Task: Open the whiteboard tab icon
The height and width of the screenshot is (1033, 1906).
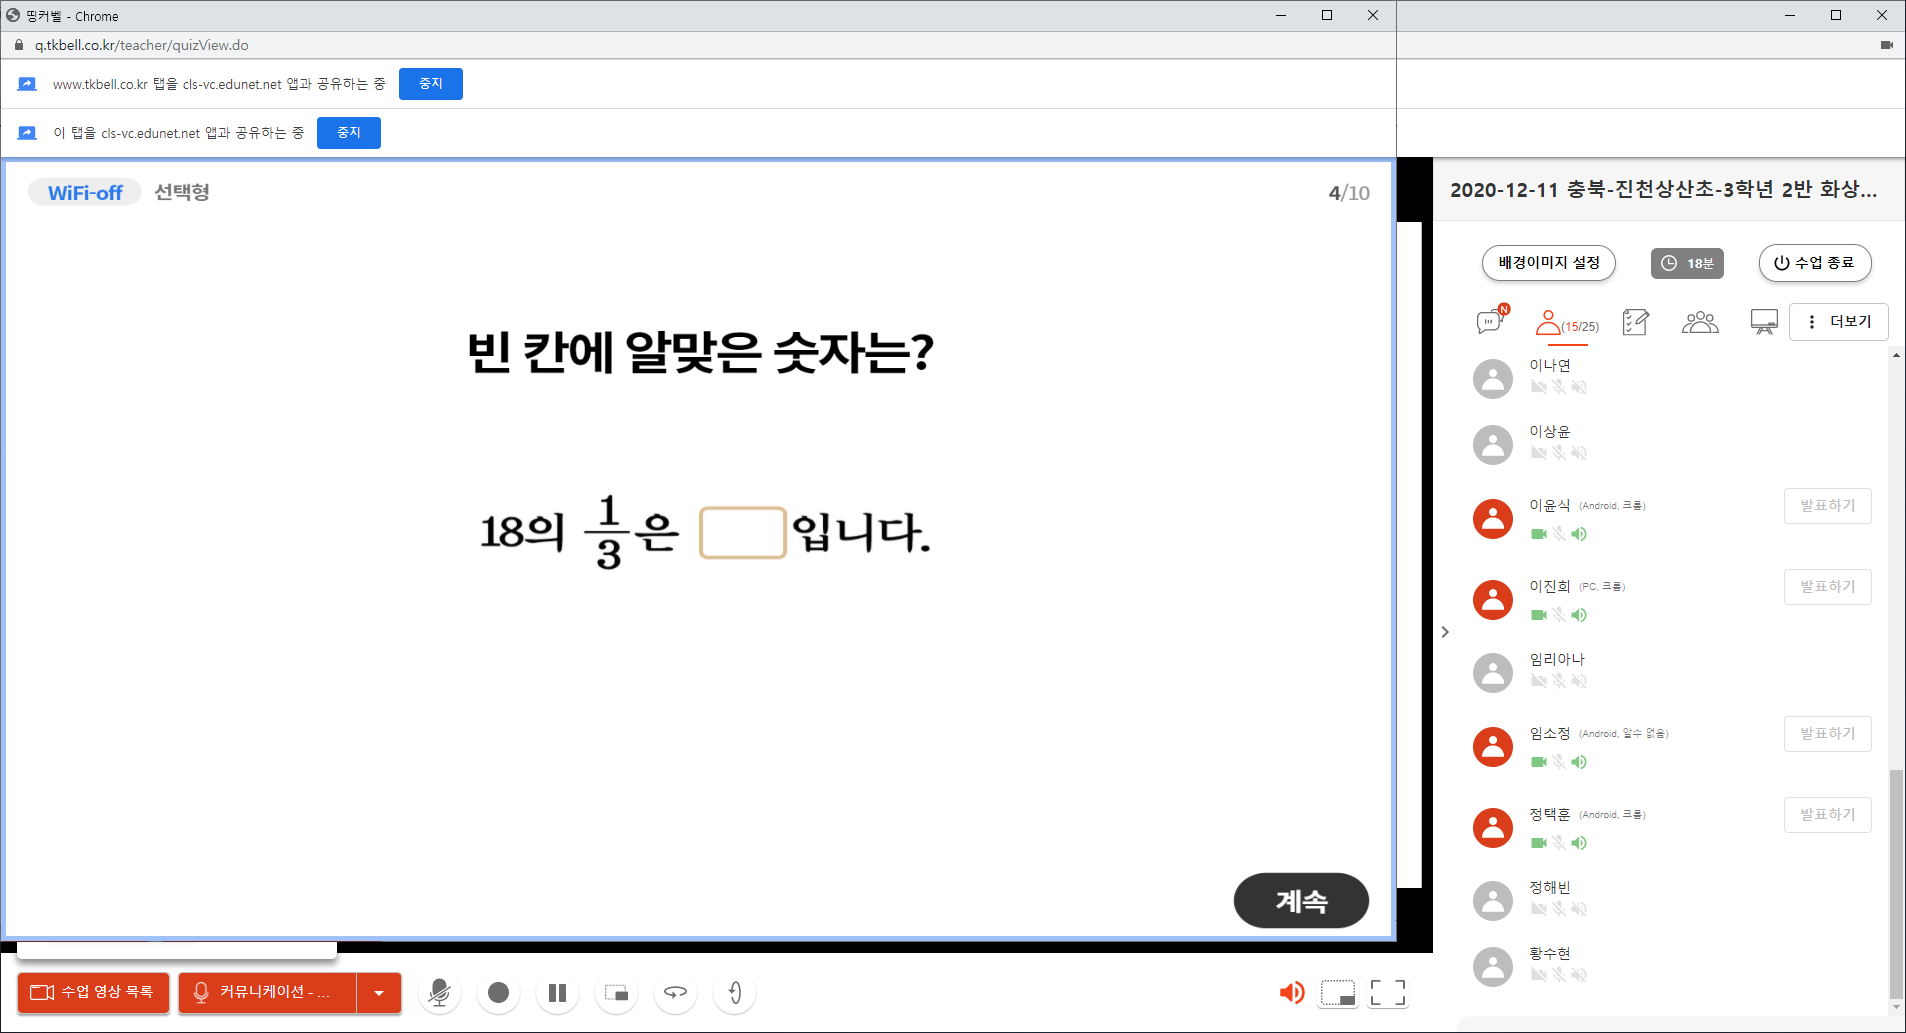Action: click(1764, 322)
